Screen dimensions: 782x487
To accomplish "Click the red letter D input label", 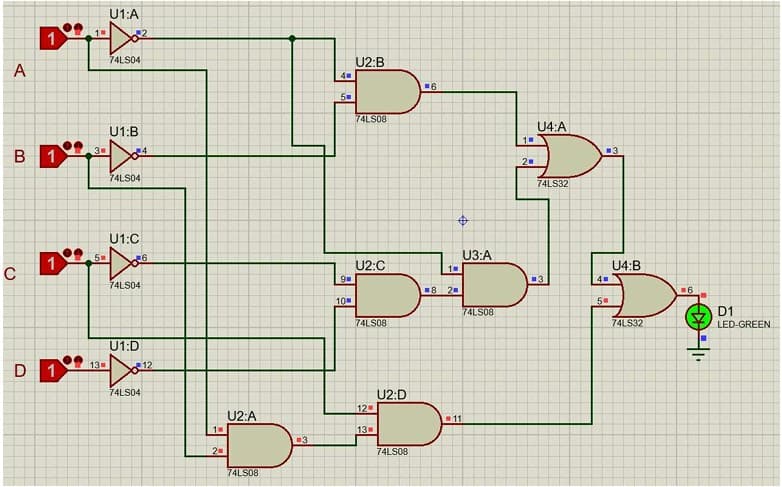I will [x=19, y=371].
